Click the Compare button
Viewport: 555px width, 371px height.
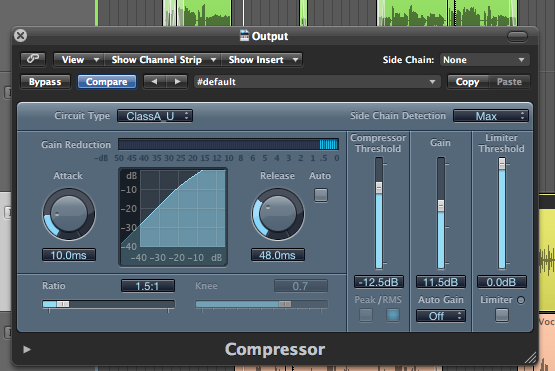pos(107,82)
